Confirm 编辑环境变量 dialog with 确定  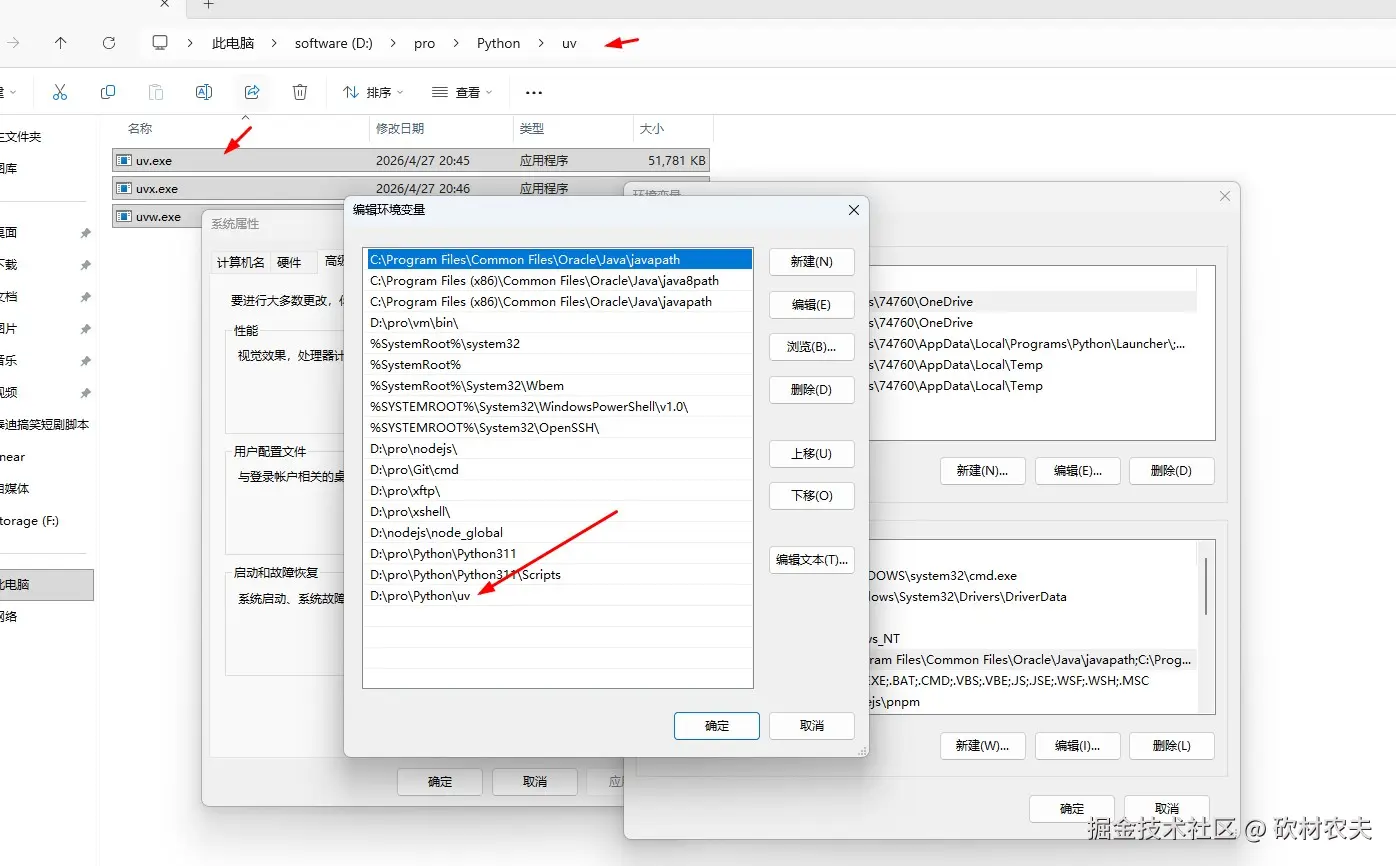click(x=717, y=726)
